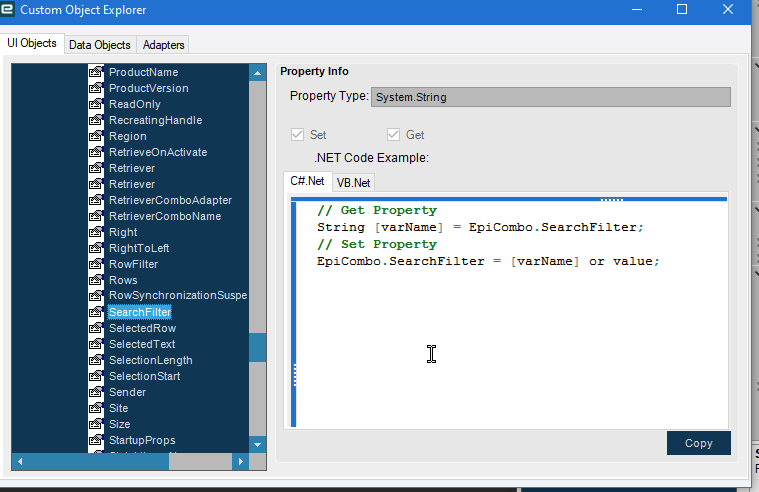Click the property icon beside RetrieverComboName
The image size is (759, 492).
(x=96, y=215)
